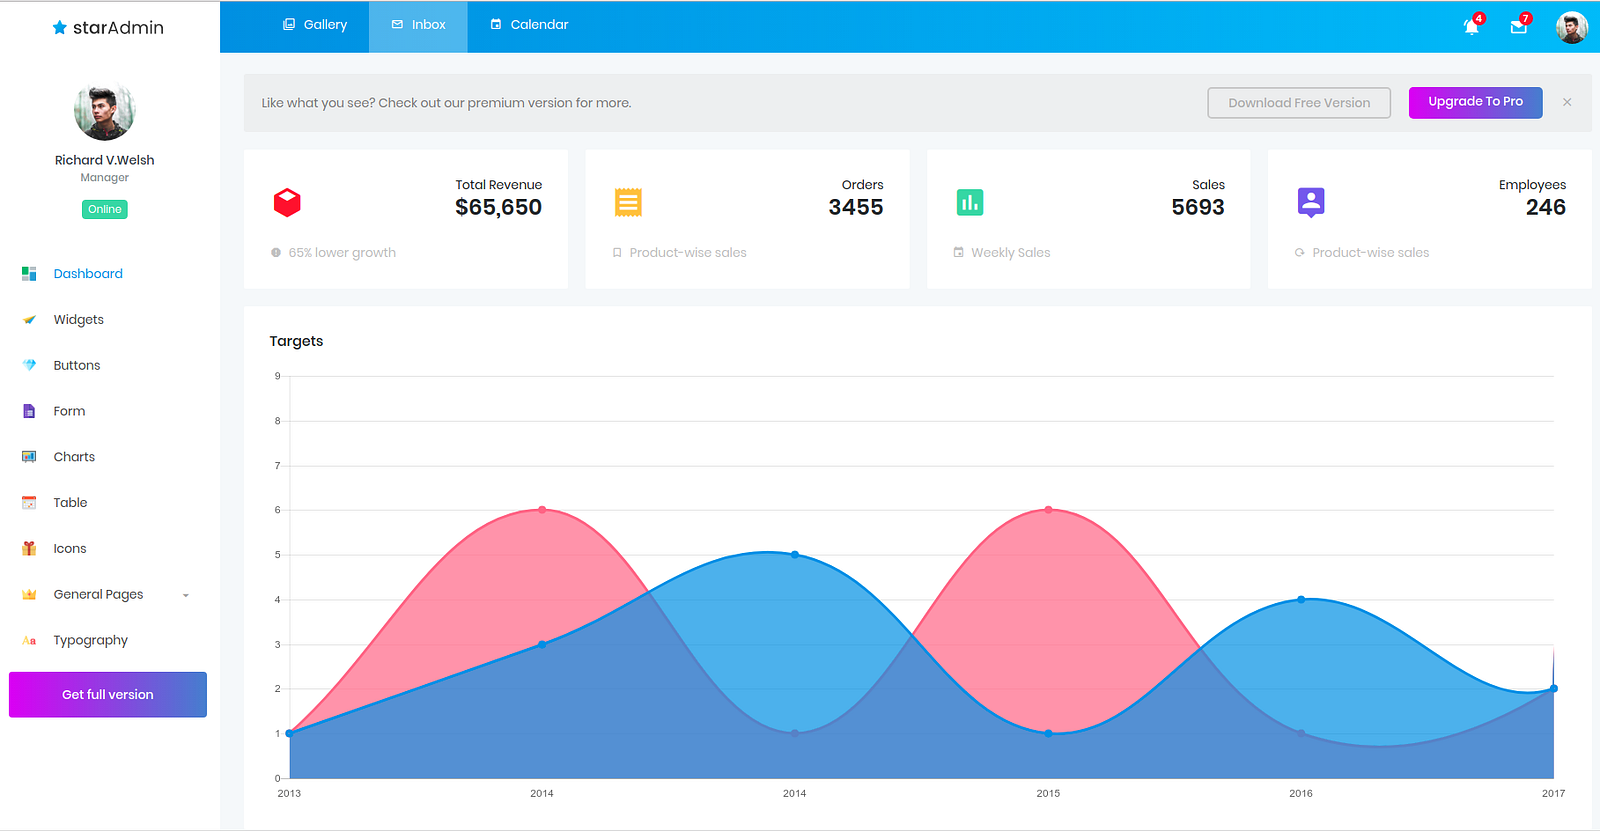Viewport: 1600px width, 831px height.
Task: Go to Dashboard in the sidebar
Action: point(88,274)
